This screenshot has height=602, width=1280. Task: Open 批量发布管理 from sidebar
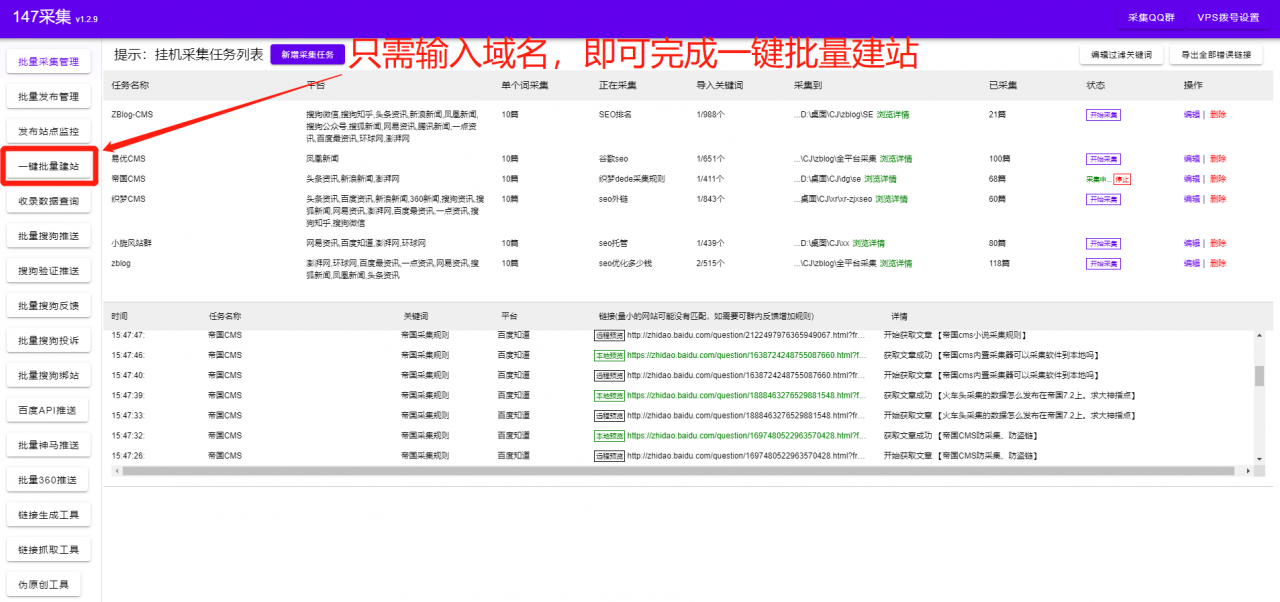[x=48, y=96]
